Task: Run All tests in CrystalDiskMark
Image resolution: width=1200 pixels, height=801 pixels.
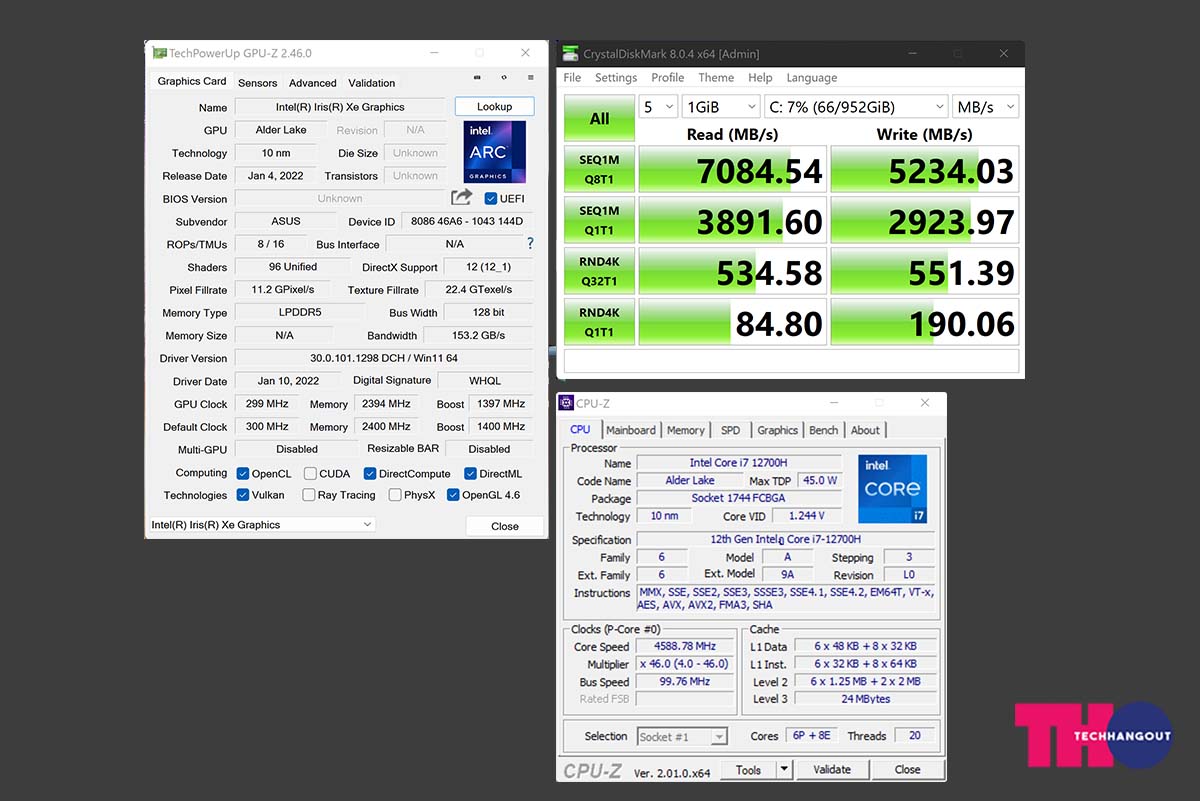Action: 599,118
